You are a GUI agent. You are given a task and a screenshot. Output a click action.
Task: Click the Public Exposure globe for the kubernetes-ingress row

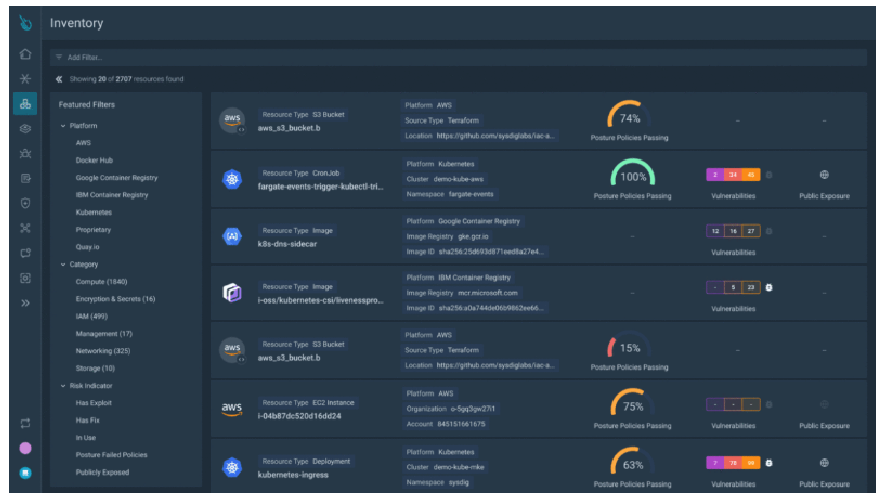pyautogui.click(x=823, y=463)
